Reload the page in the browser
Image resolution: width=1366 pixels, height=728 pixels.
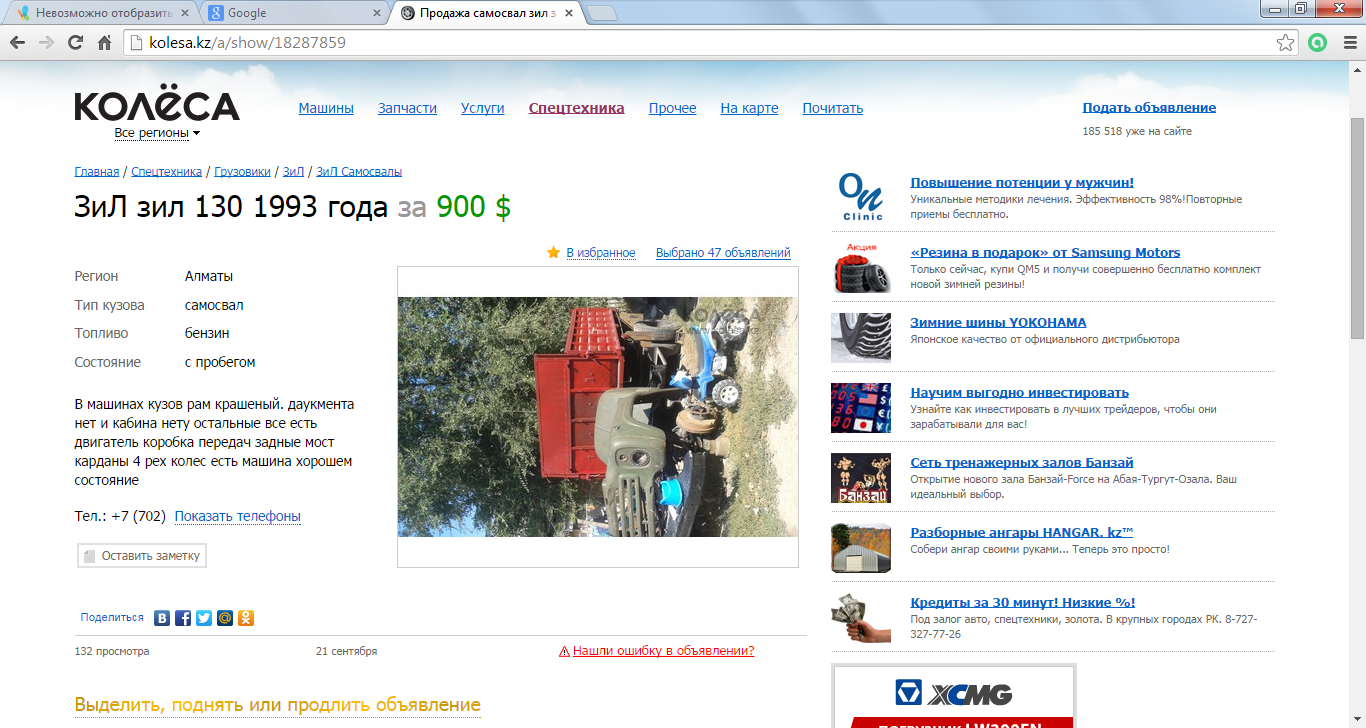click(75, 43)
